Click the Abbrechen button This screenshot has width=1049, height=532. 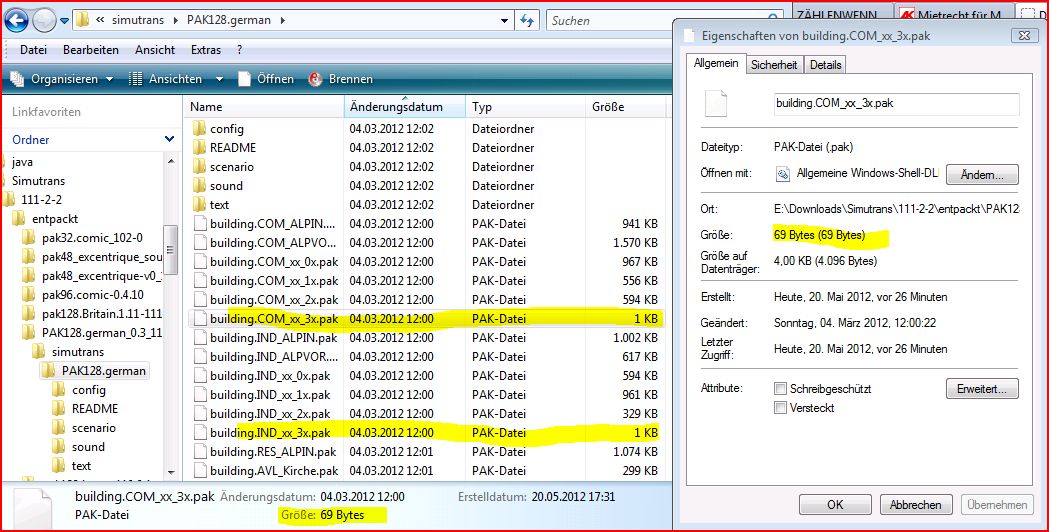coord(914,505)
